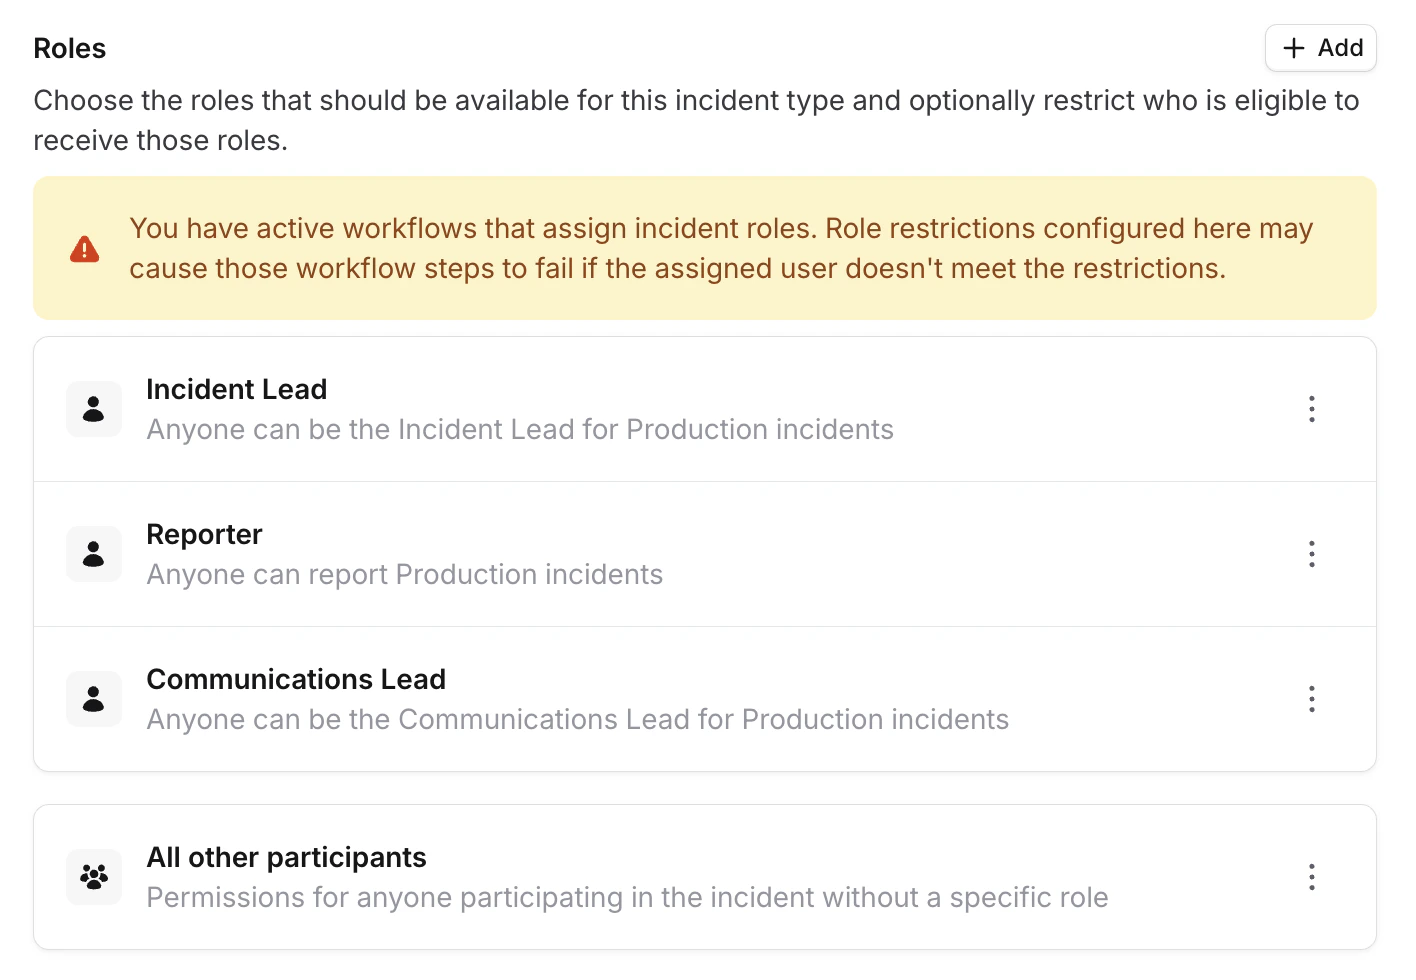1416x980 pixels.
Task: Select the All other participants row
Action: point(600,876)
